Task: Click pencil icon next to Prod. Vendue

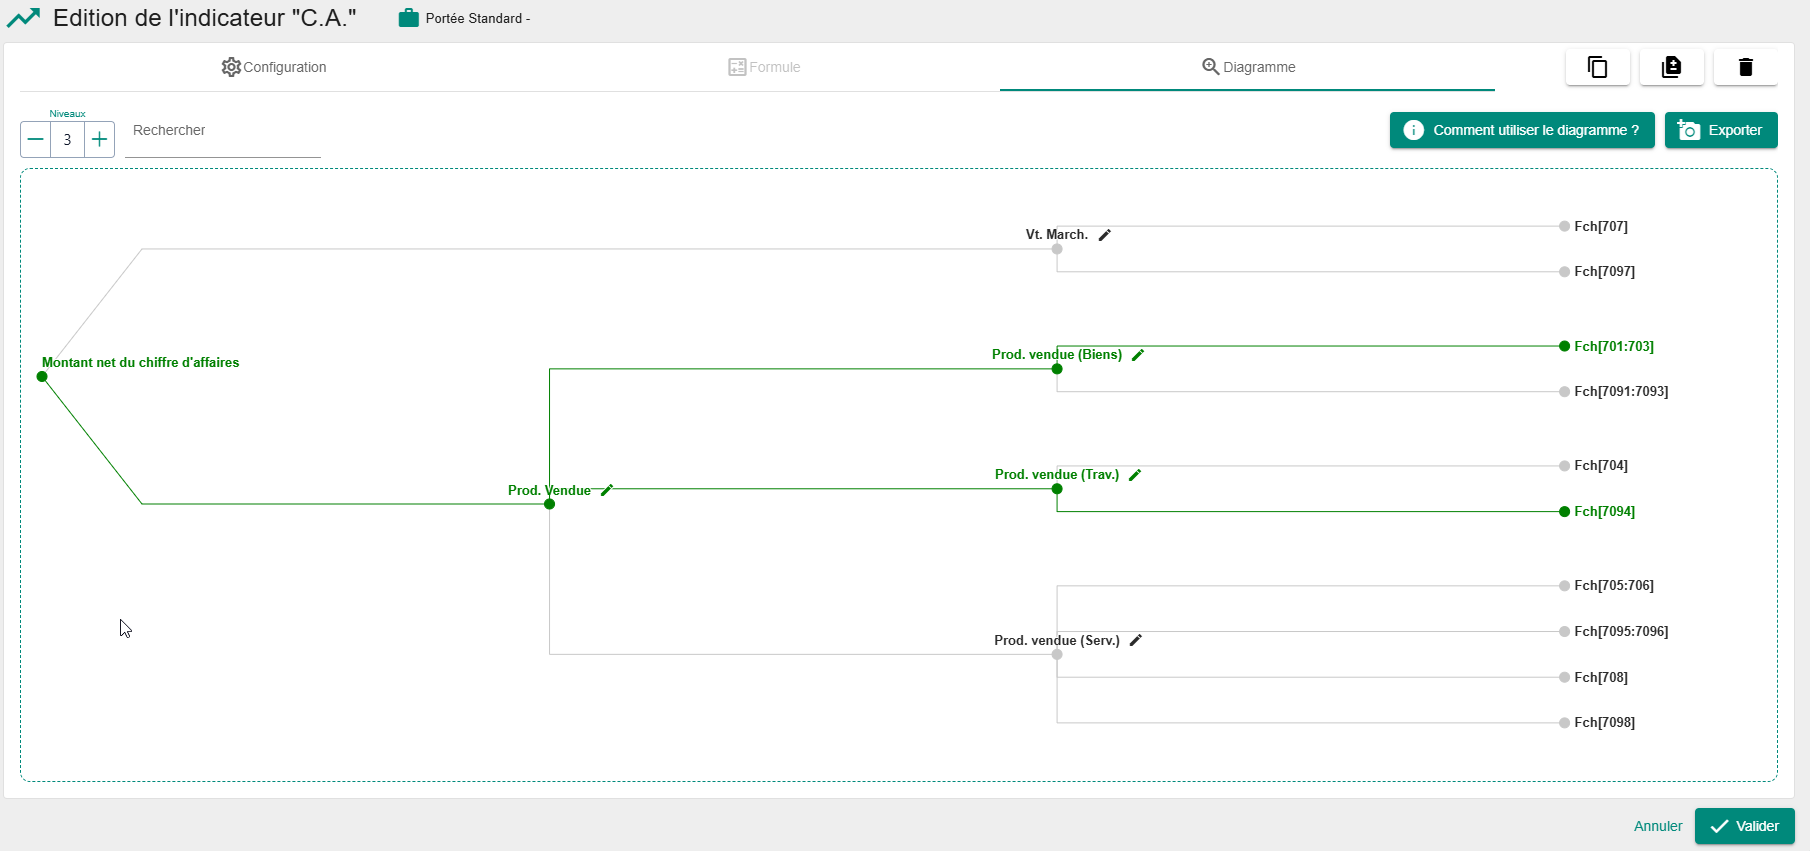Action: [607, 490]
